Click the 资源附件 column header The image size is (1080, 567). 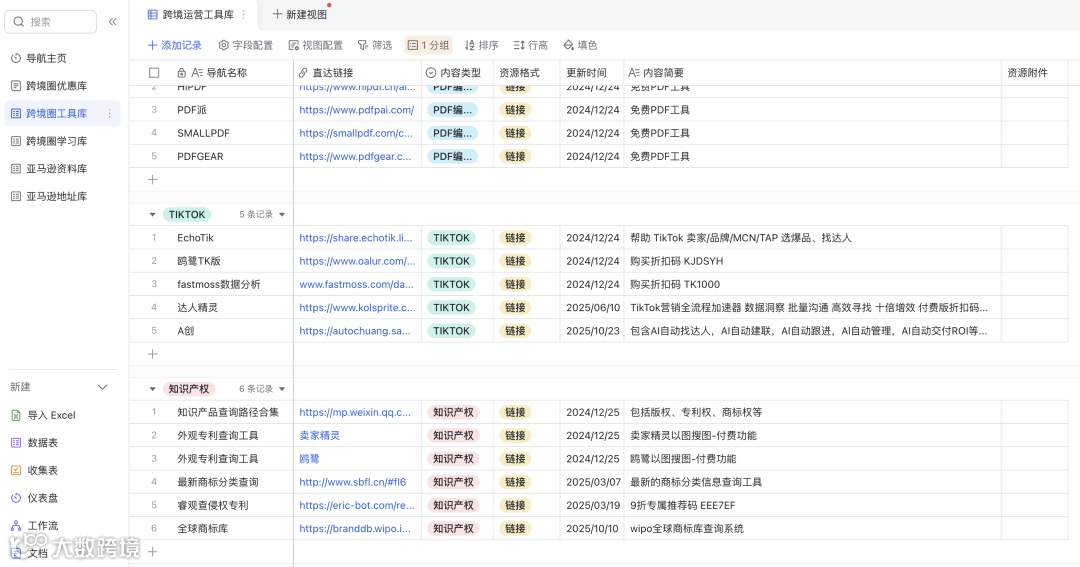1027,73
